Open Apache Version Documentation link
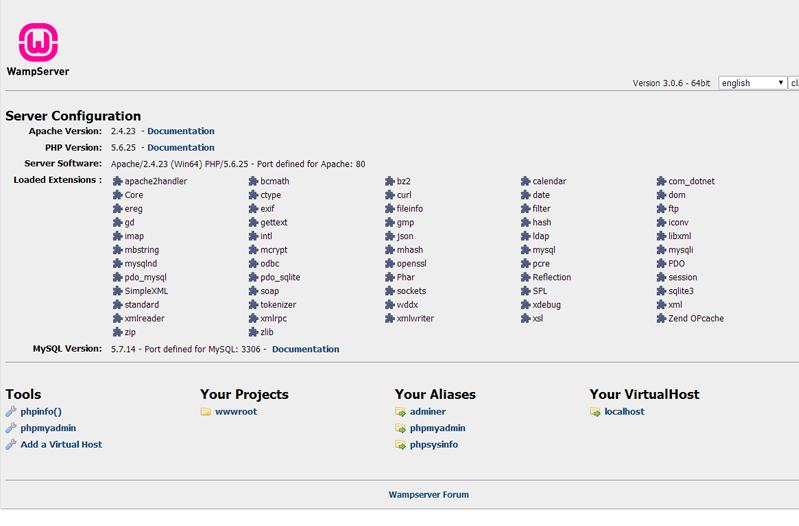 click(x=181, y=131)
